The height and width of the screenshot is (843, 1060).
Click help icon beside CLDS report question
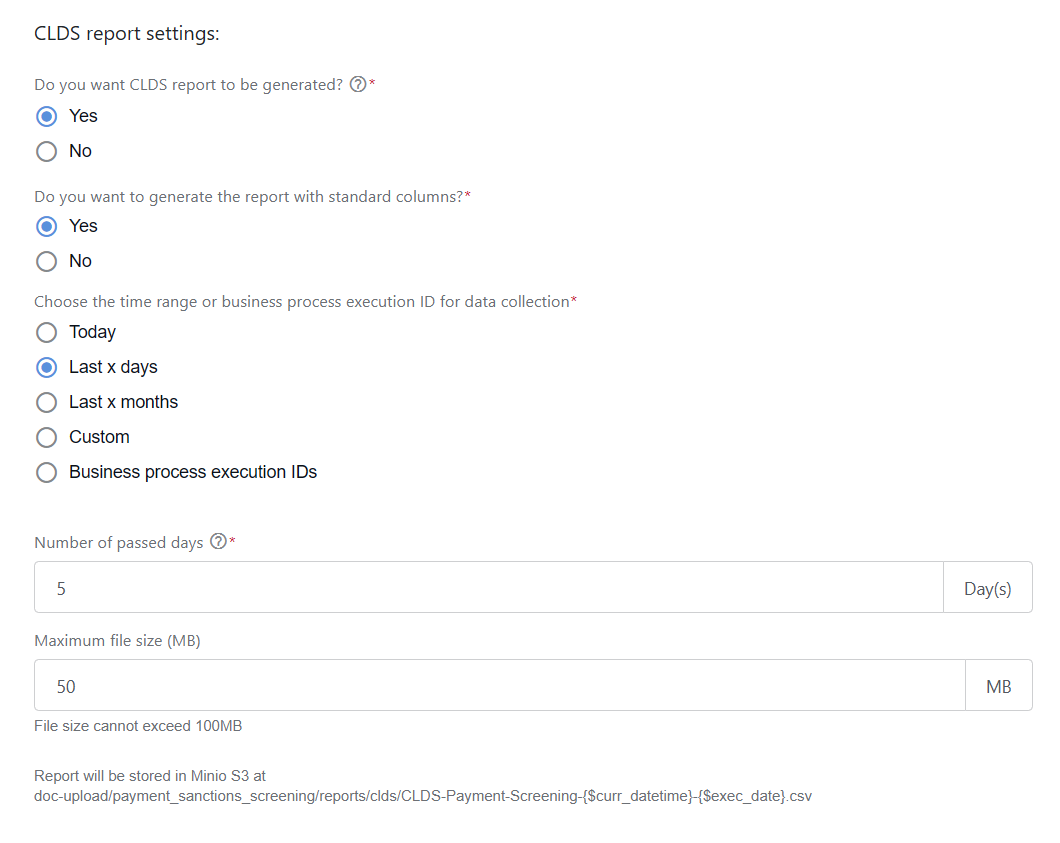click(358, 85)
